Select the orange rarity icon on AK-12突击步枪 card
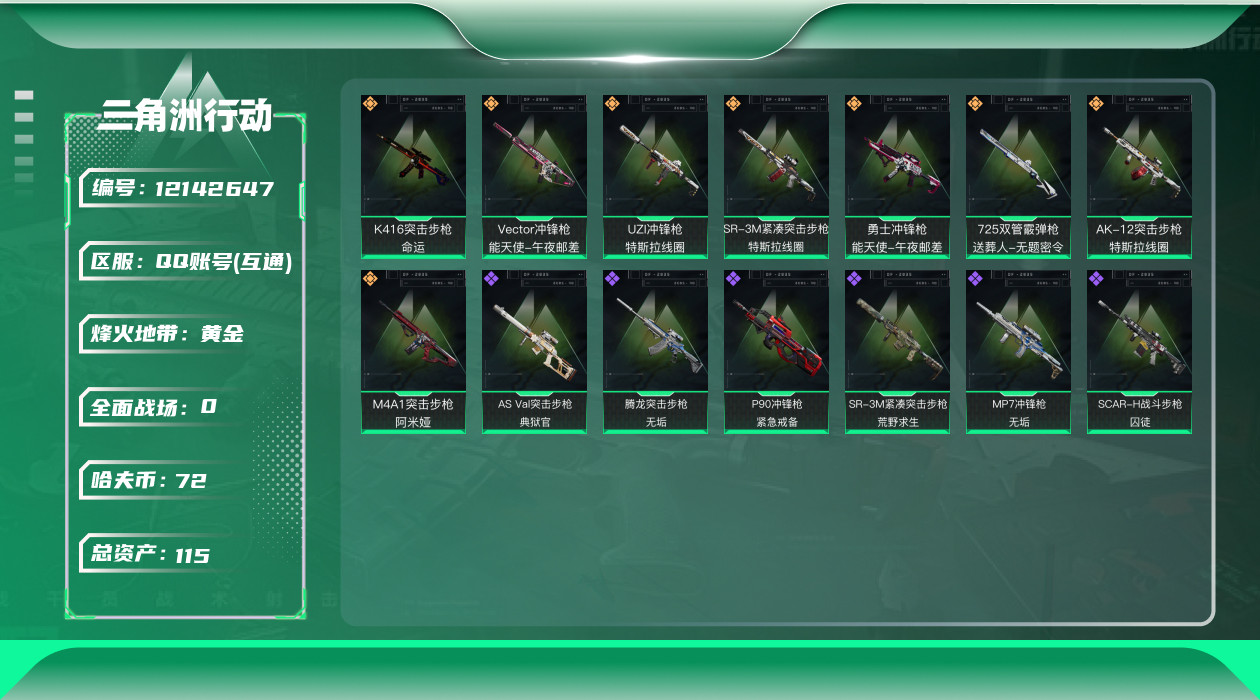1260x700 pixels. coord(1096,103)
